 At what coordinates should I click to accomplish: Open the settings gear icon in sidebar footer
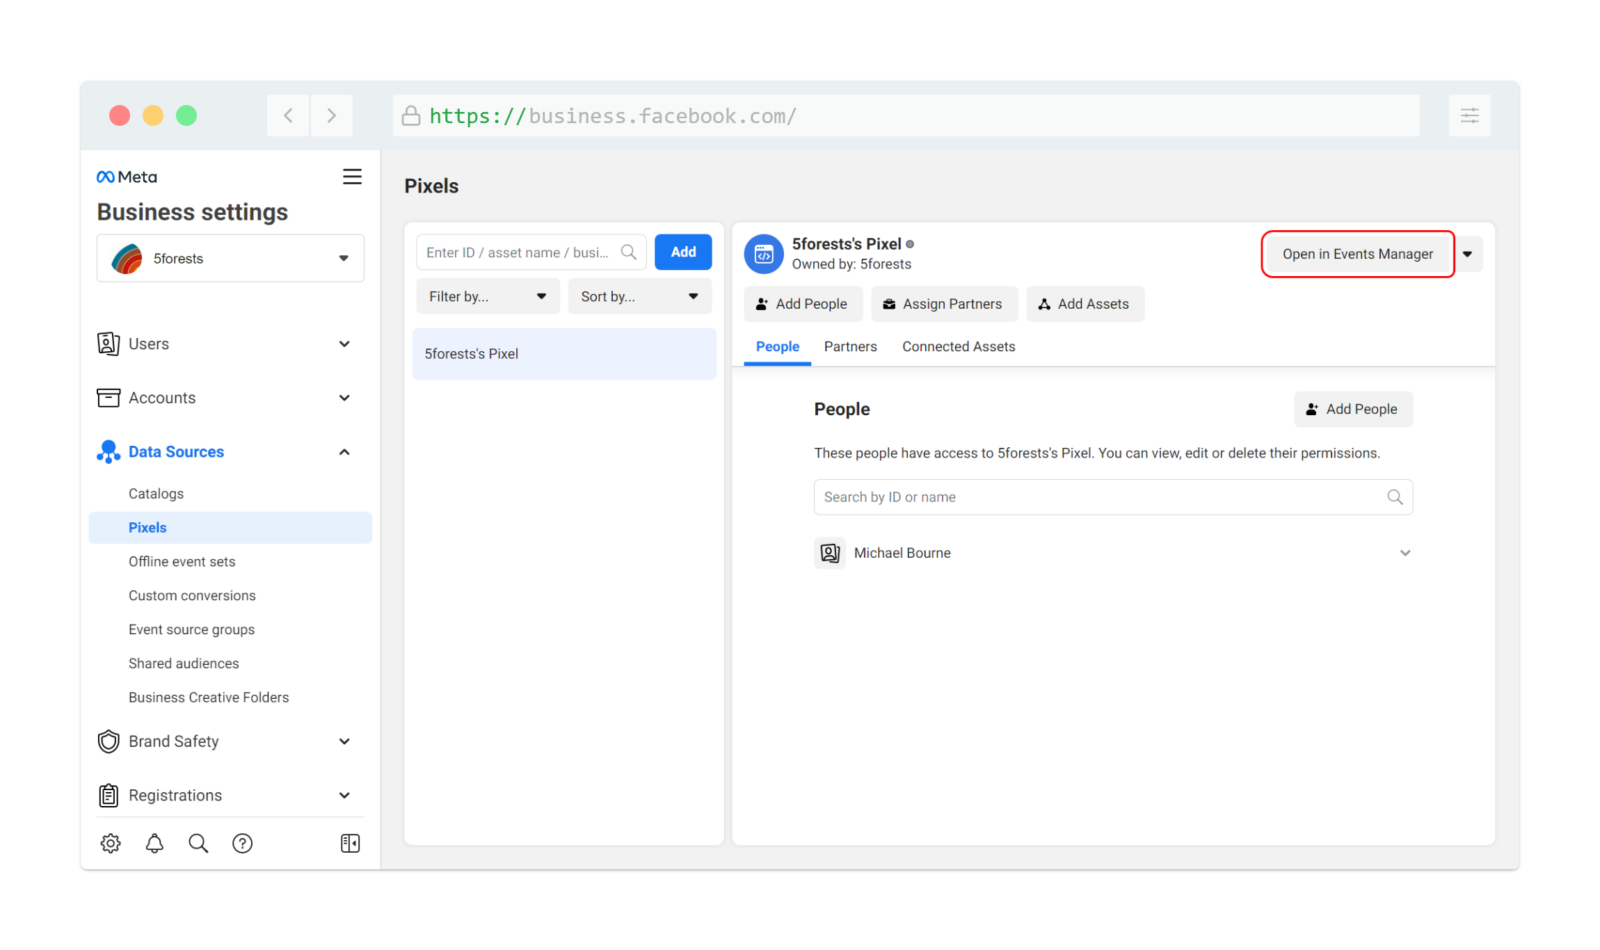(x=111, y=843)
